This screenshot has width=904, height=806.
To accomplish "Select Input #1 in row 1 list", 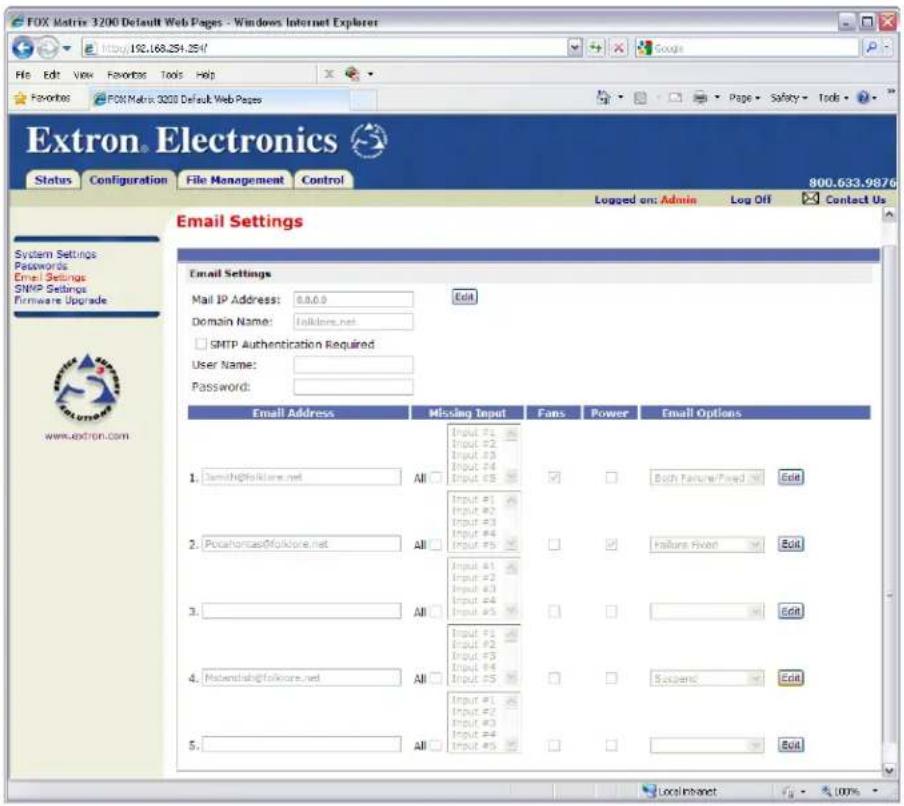I will pos(473,432).
